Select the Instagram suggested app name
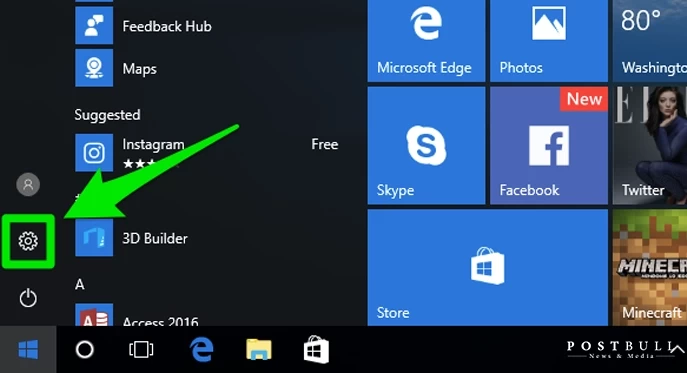The image size is (687, 373). click(x=153, y=144)
